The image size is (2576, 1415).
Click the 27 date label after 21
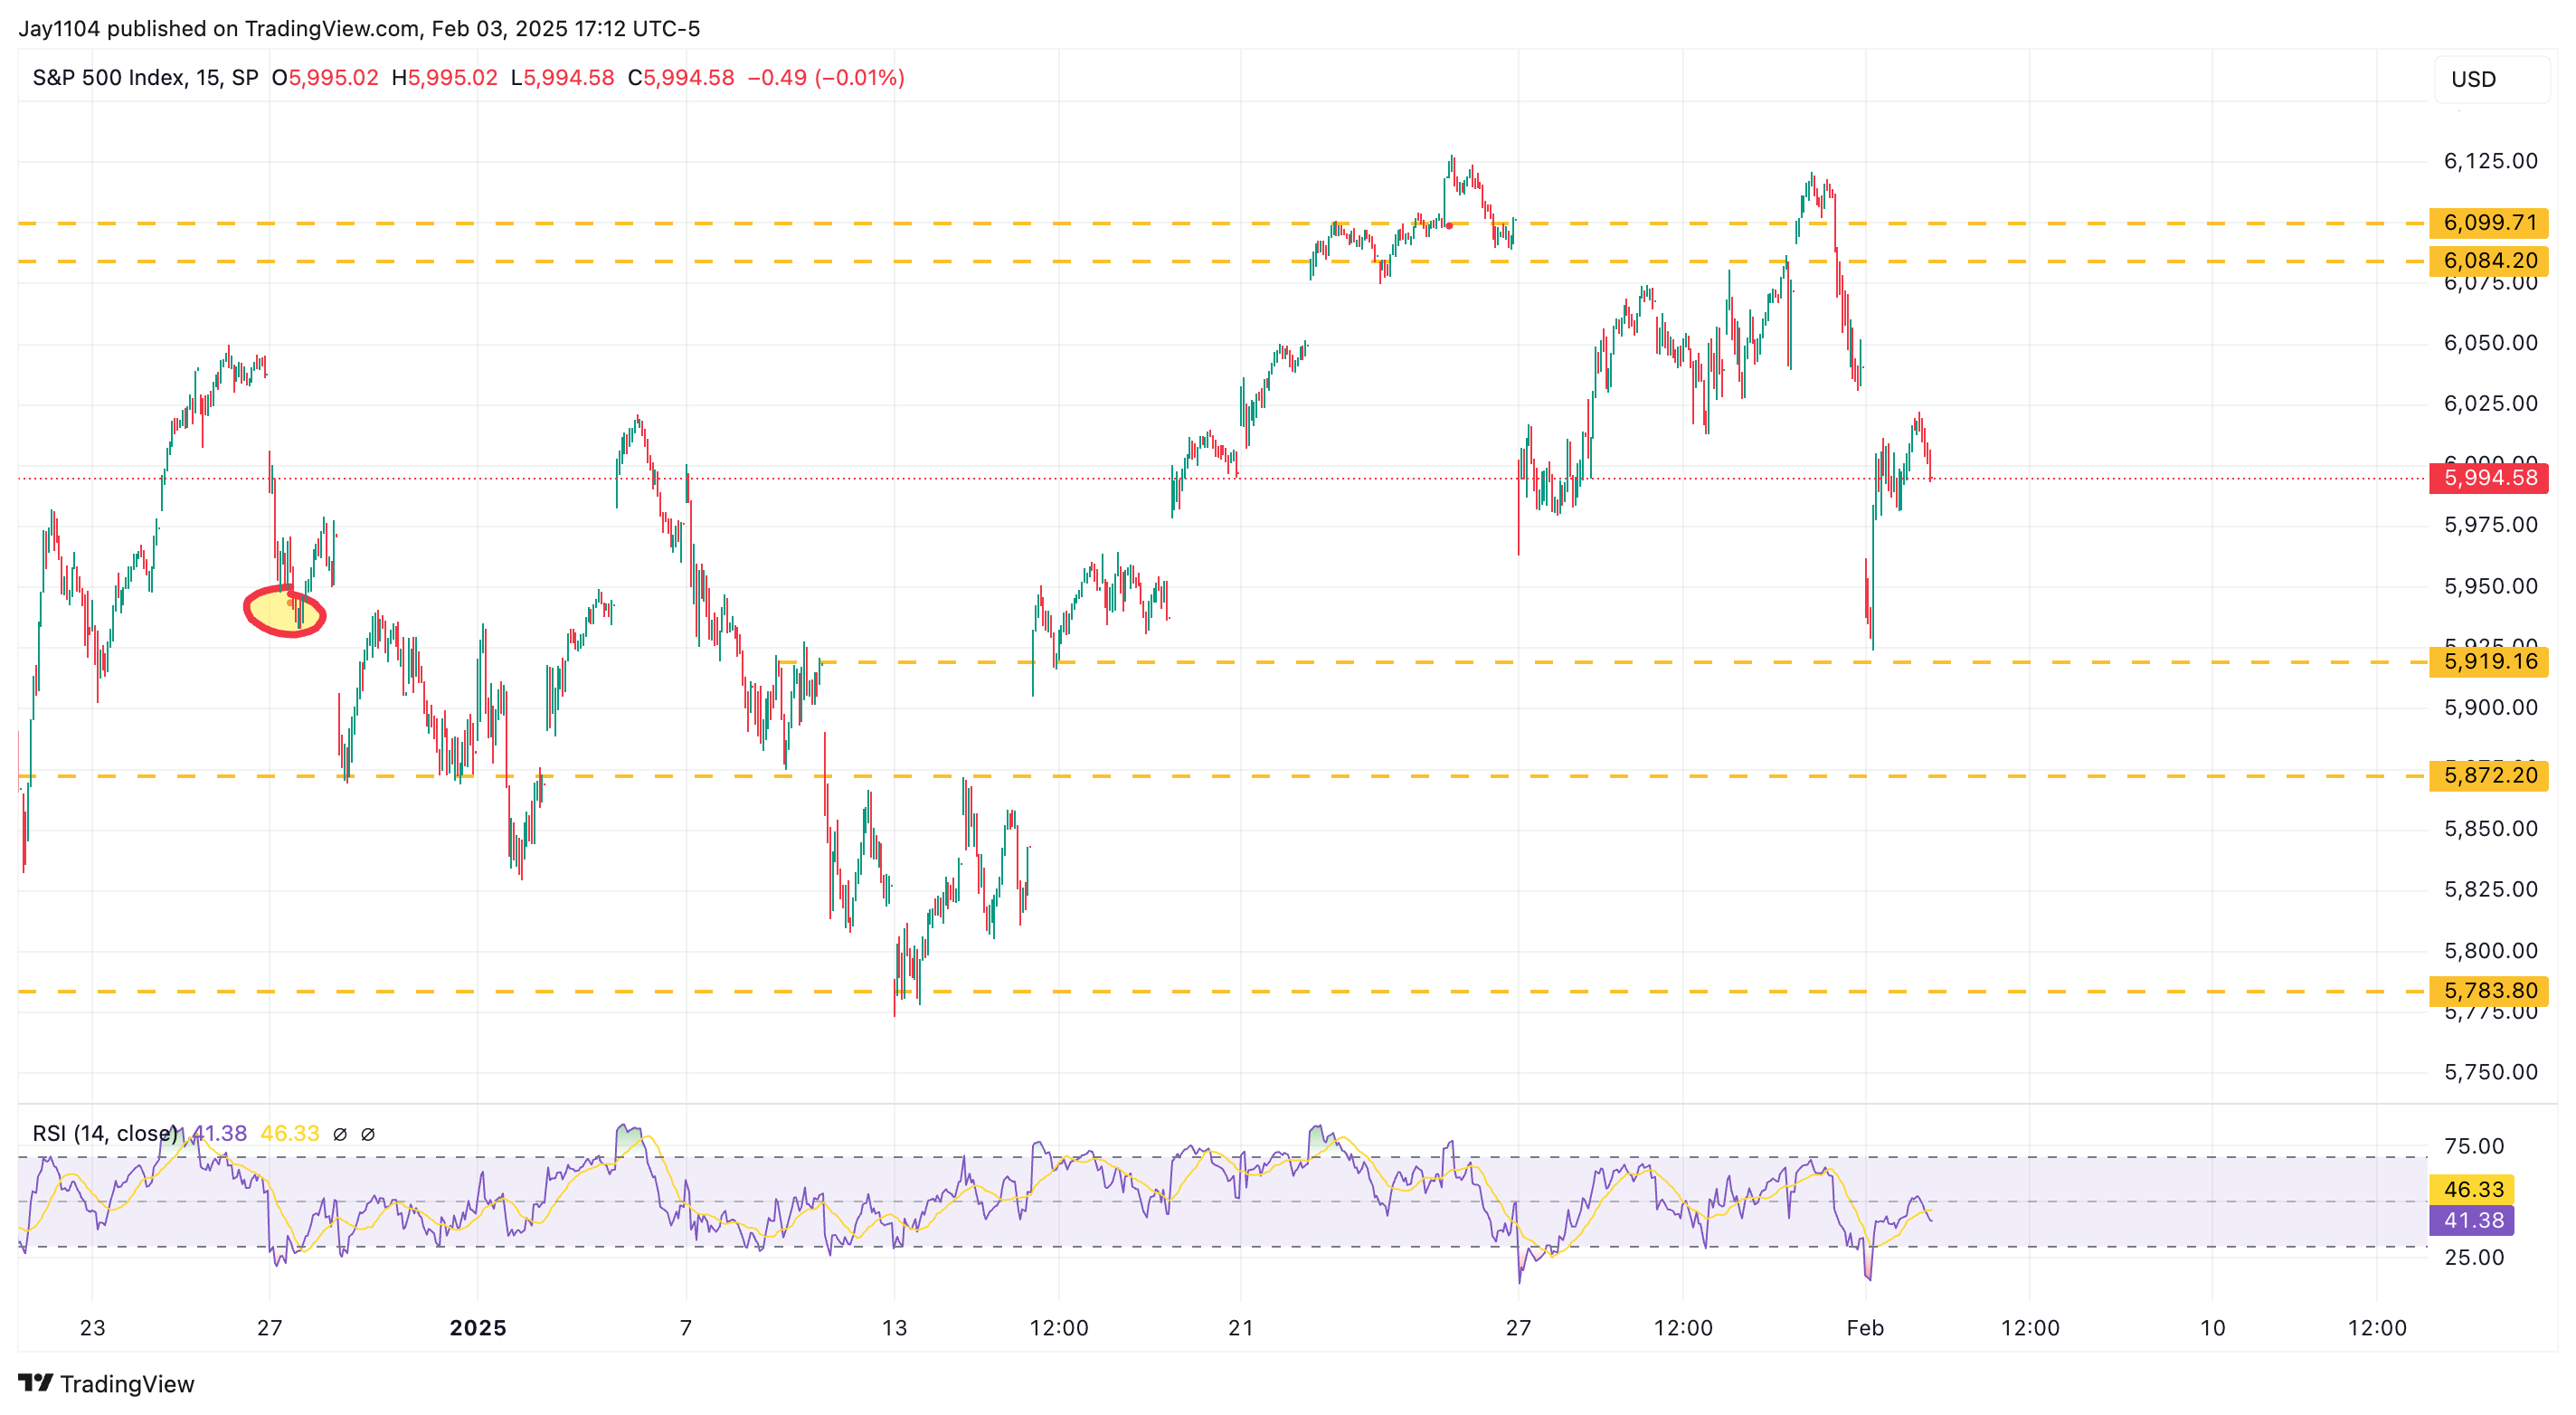(x=1518, y=1328)
